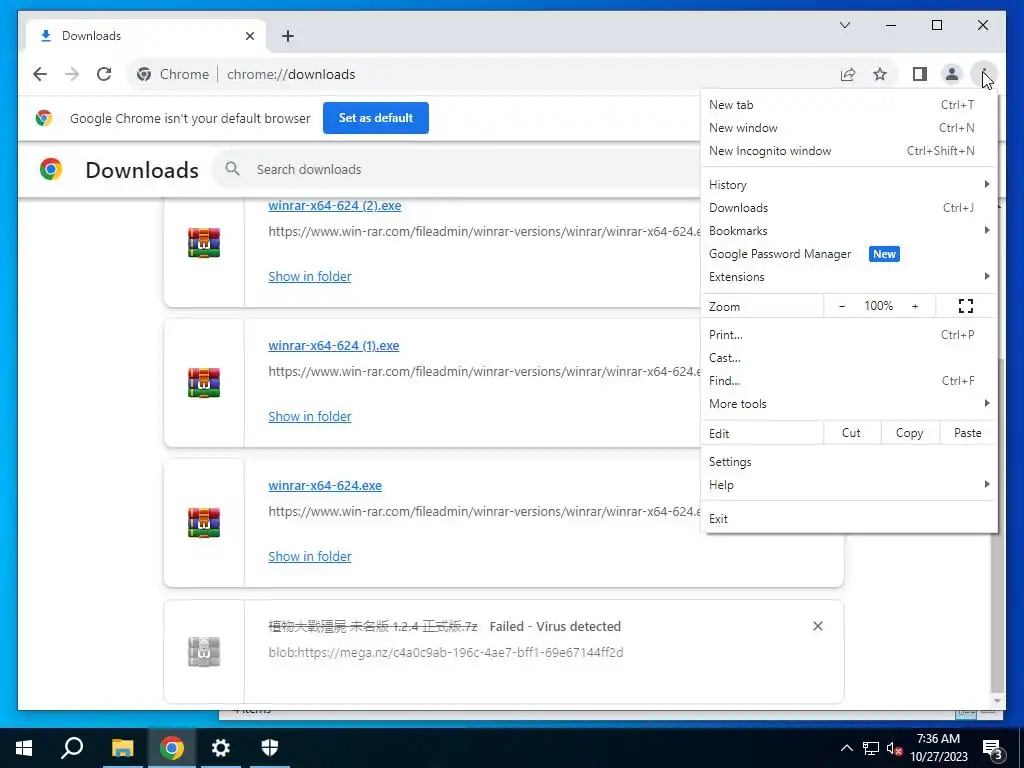
Task: Select New window menu item
Action: [848, 127]
